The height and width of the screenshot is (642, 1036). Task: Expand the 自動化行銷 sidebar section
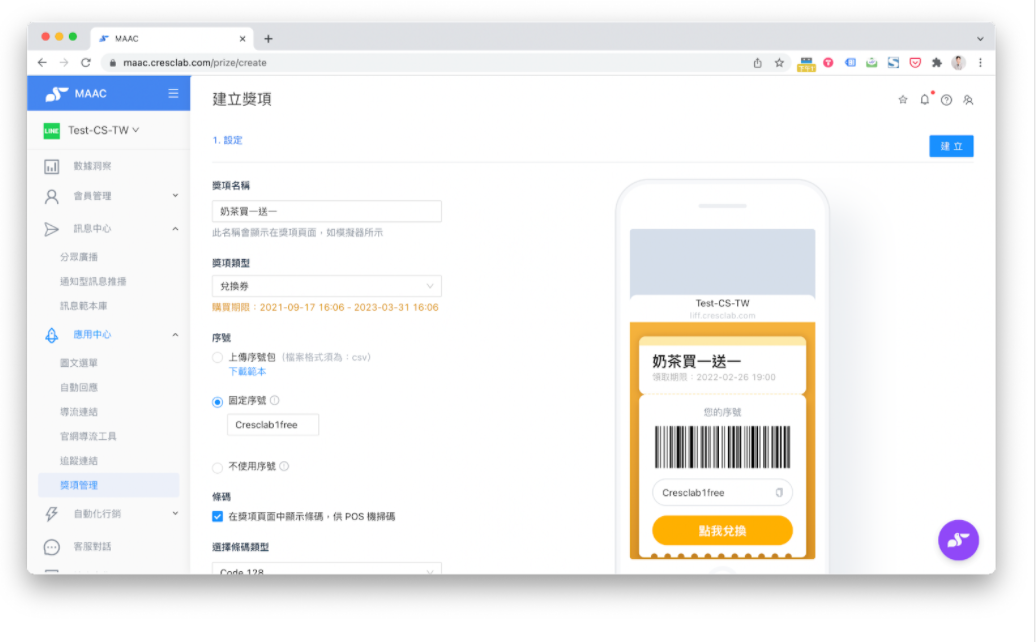click(175, 513)
